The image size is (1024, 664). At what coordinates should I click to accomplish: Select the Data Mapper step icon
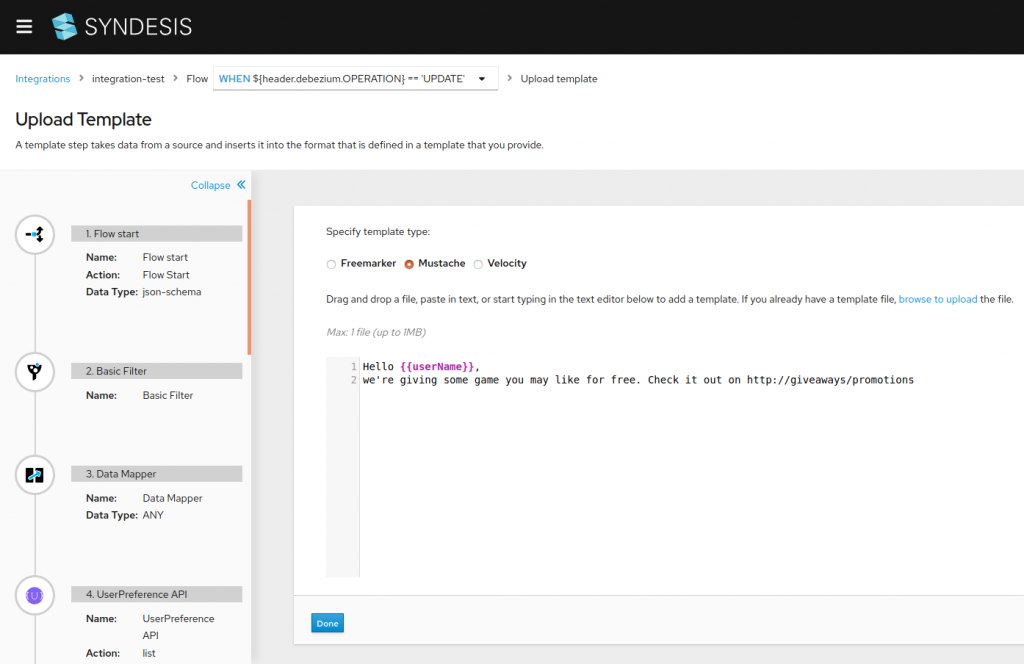point(35,475)
